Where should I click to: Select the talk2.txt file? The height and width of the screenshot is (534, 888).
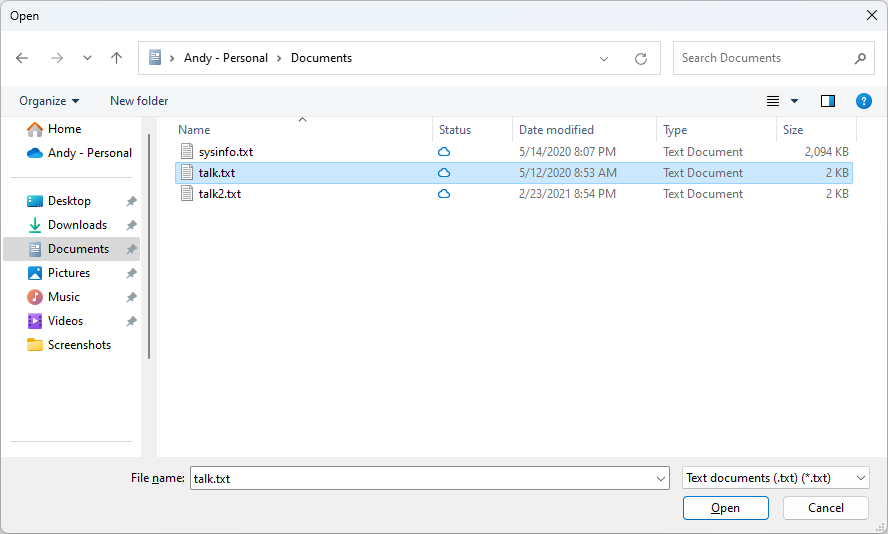[219, 194]
